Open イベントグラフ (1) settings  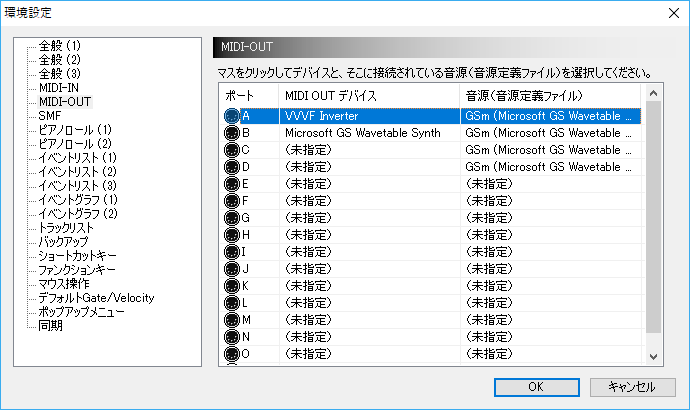pos(78,200)
